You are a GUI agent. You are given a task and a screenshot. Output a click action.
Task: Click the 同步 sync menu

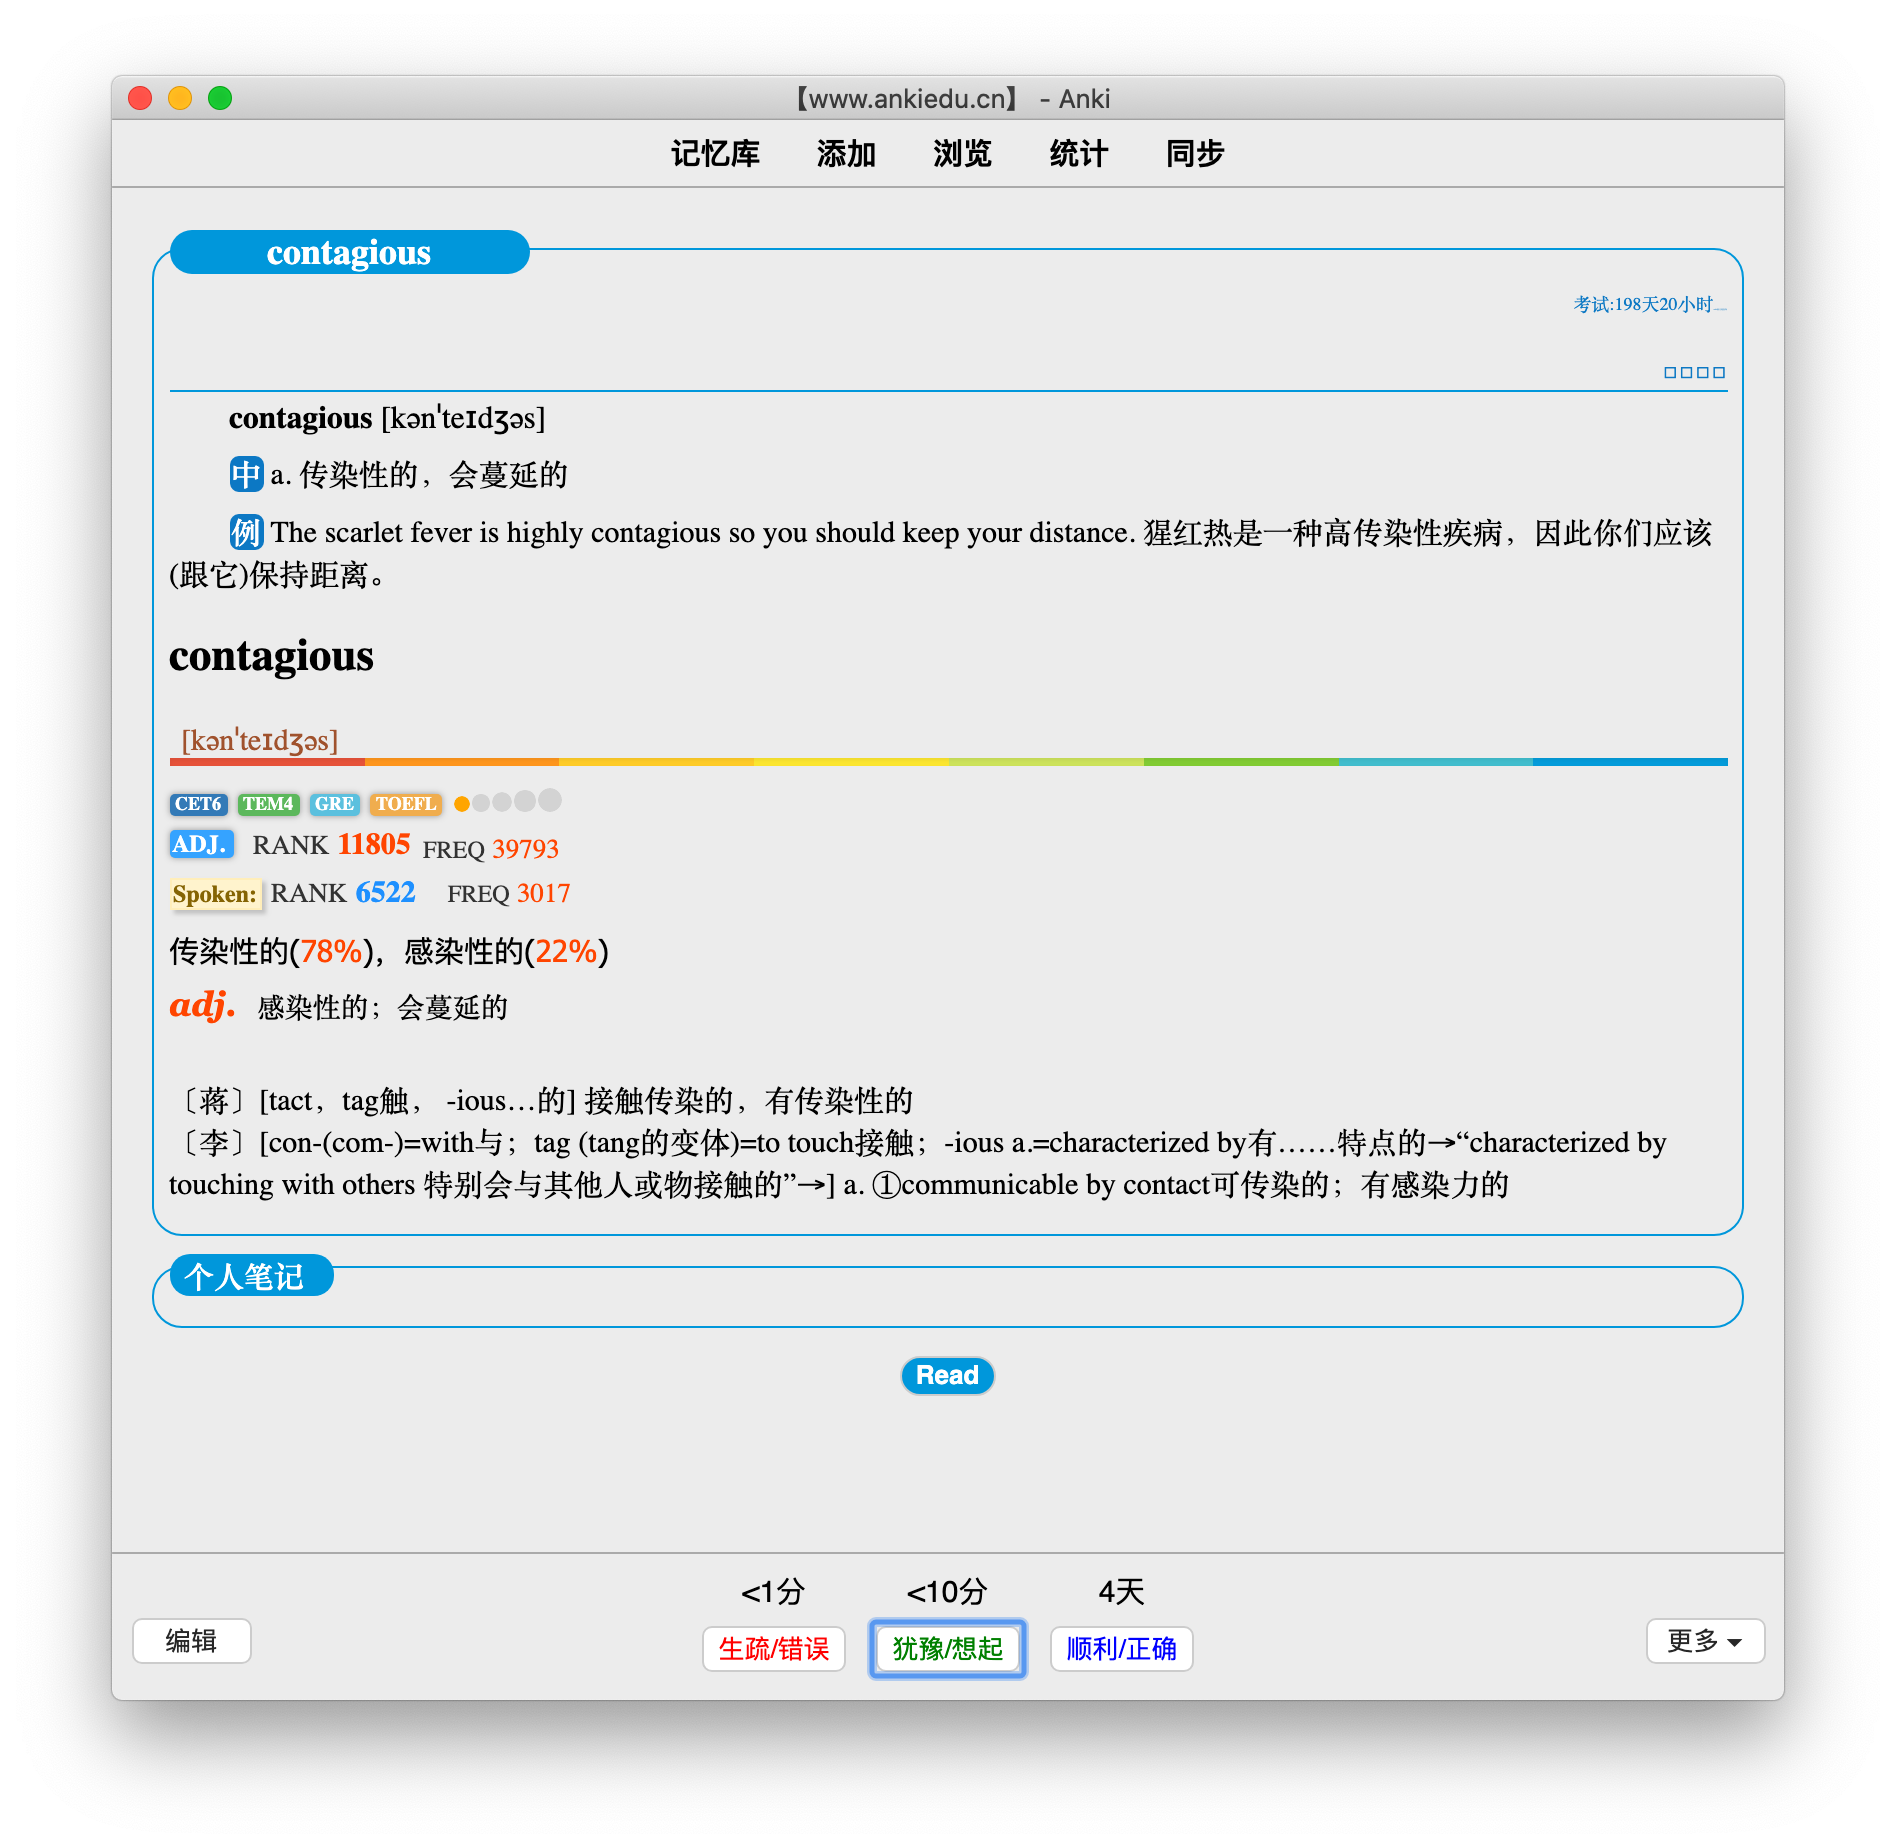(1195, 154)
